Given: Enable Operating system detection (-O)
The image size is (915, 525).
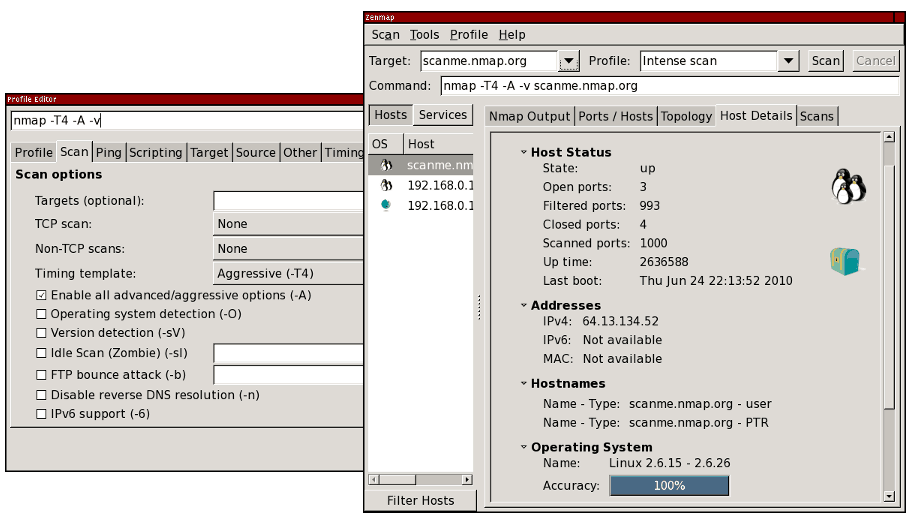Looking at the screenshot, I should 41,314.
